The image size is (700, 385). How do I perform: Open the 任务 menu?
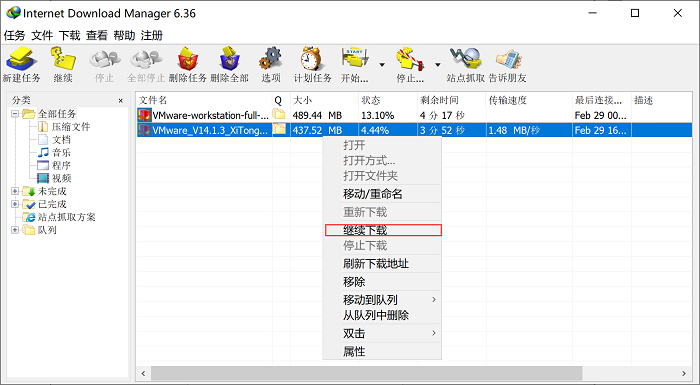(14, 35)
